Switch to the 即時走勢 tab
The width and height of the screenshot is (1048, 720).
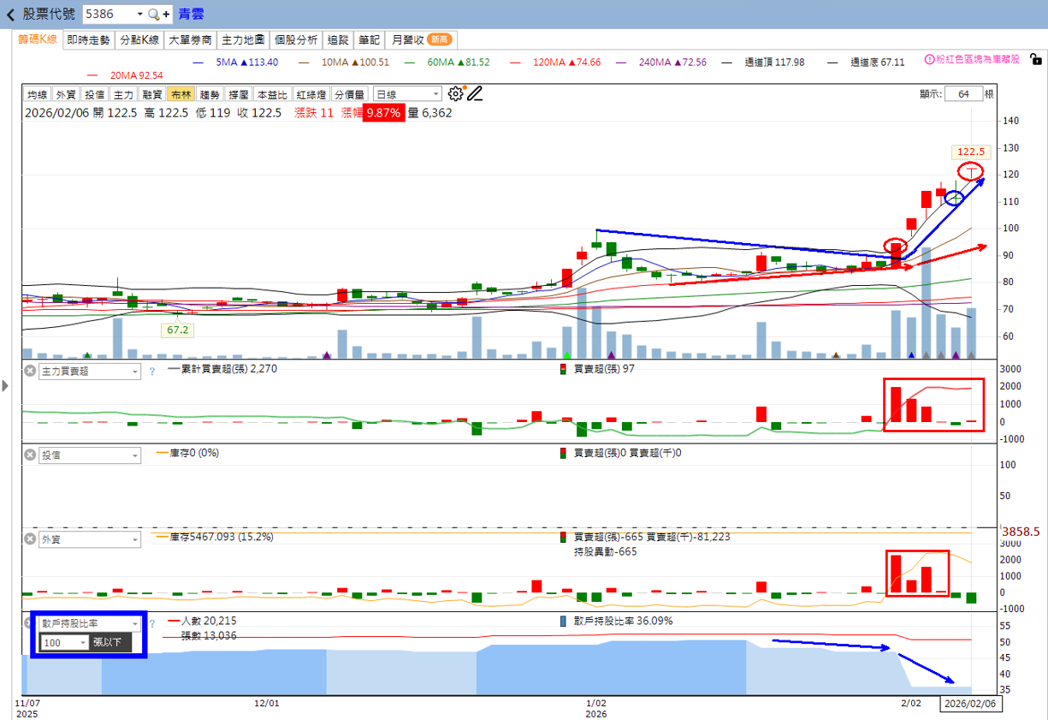point(88,40)
